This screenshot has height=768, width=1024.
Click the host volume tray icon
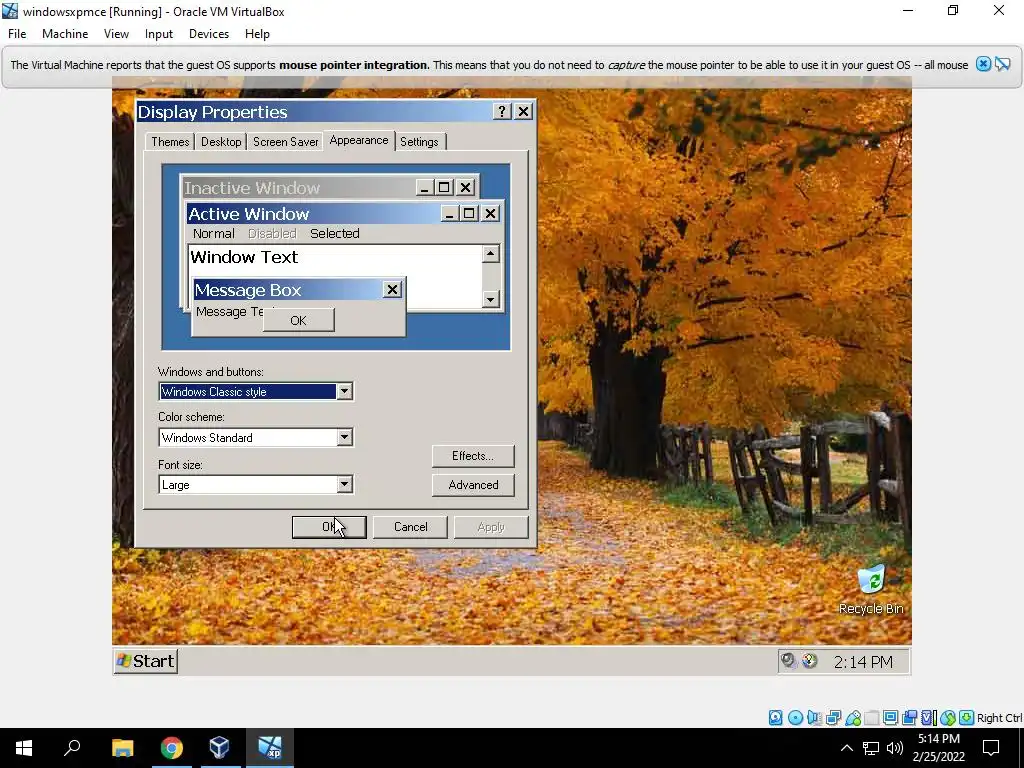(x=895, y=748)
